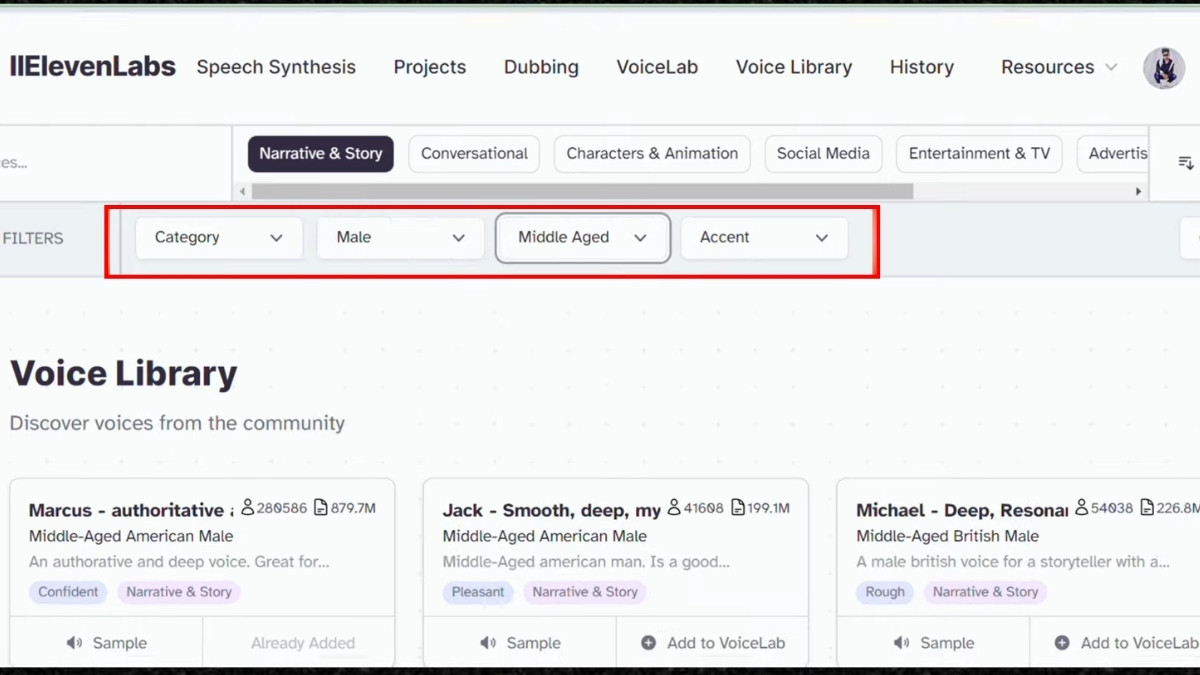This screenshot has height=675, width=1200.
Task: Click the sort icon beside category chips
Action: [x=1186, y=162]
